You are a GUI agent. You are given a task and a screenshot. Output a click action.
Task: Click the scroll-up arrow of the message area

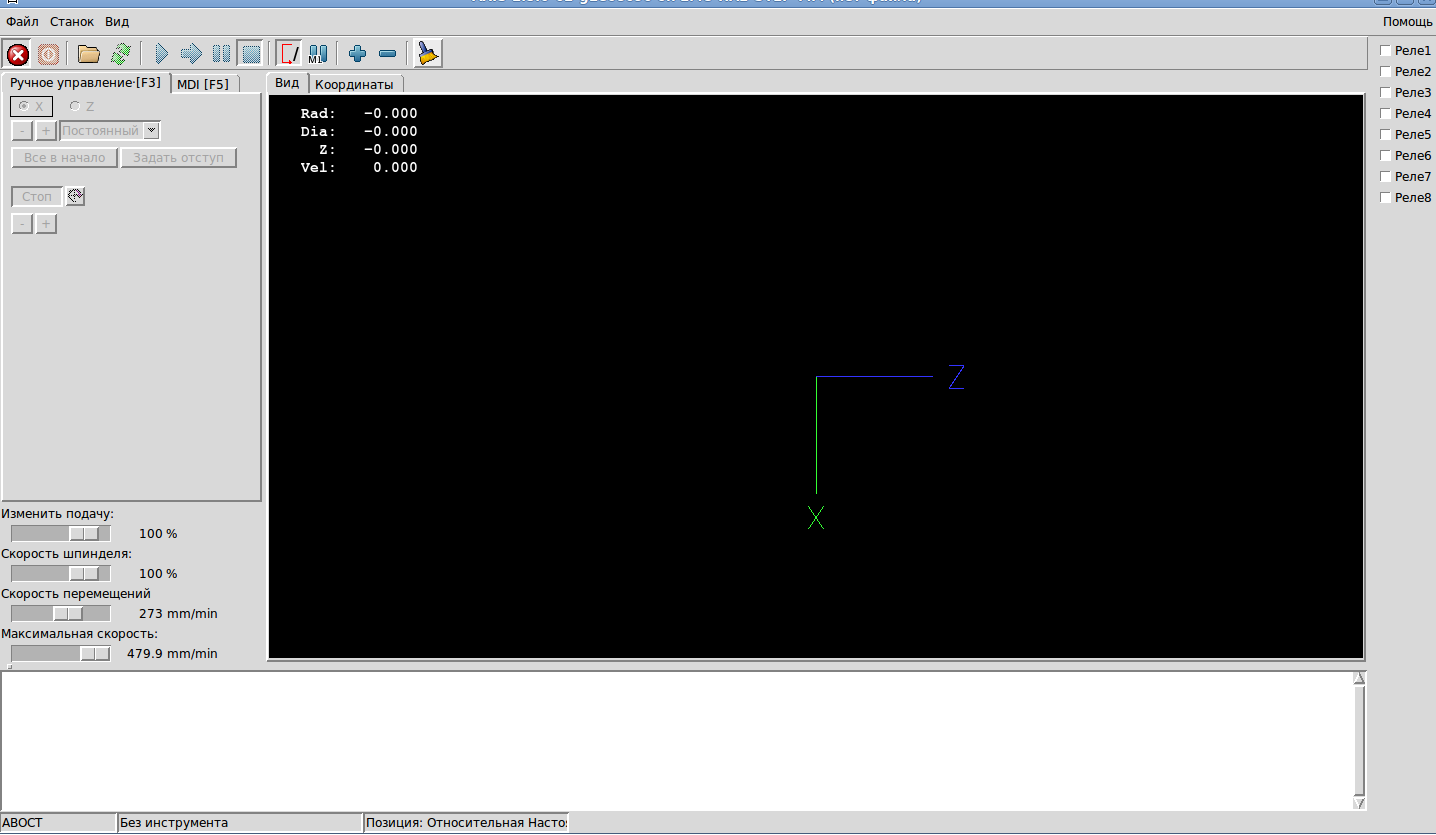click(x=1359, y=679)
